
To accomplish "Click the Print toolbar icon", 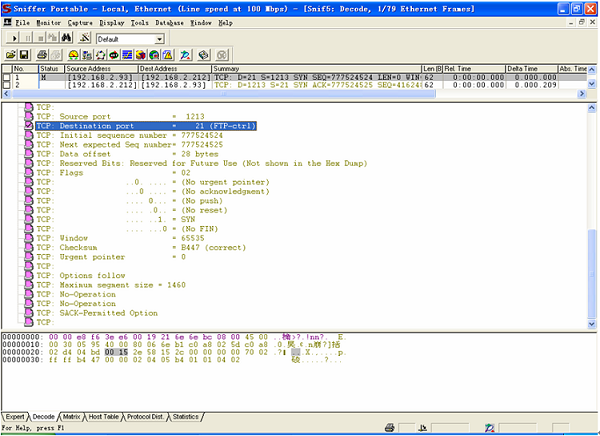I will 43,54.
